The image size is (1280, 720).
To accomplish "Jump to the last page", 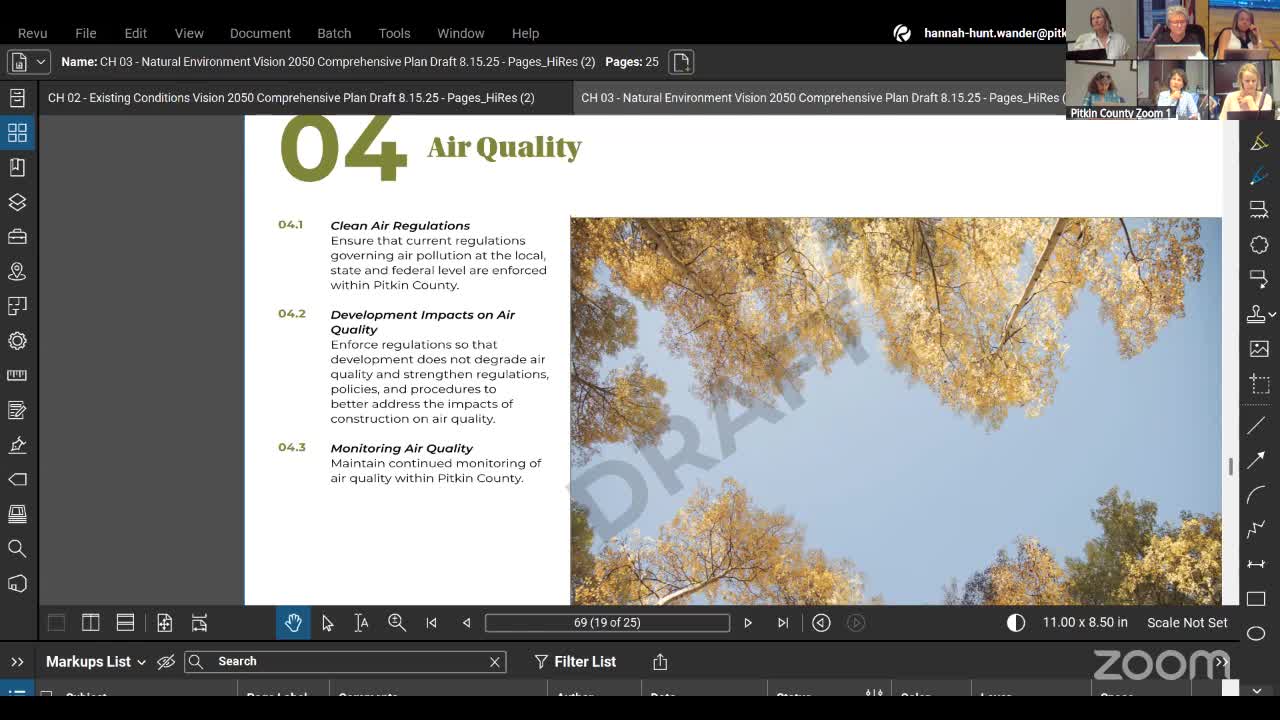I will (x=783, y=622).
